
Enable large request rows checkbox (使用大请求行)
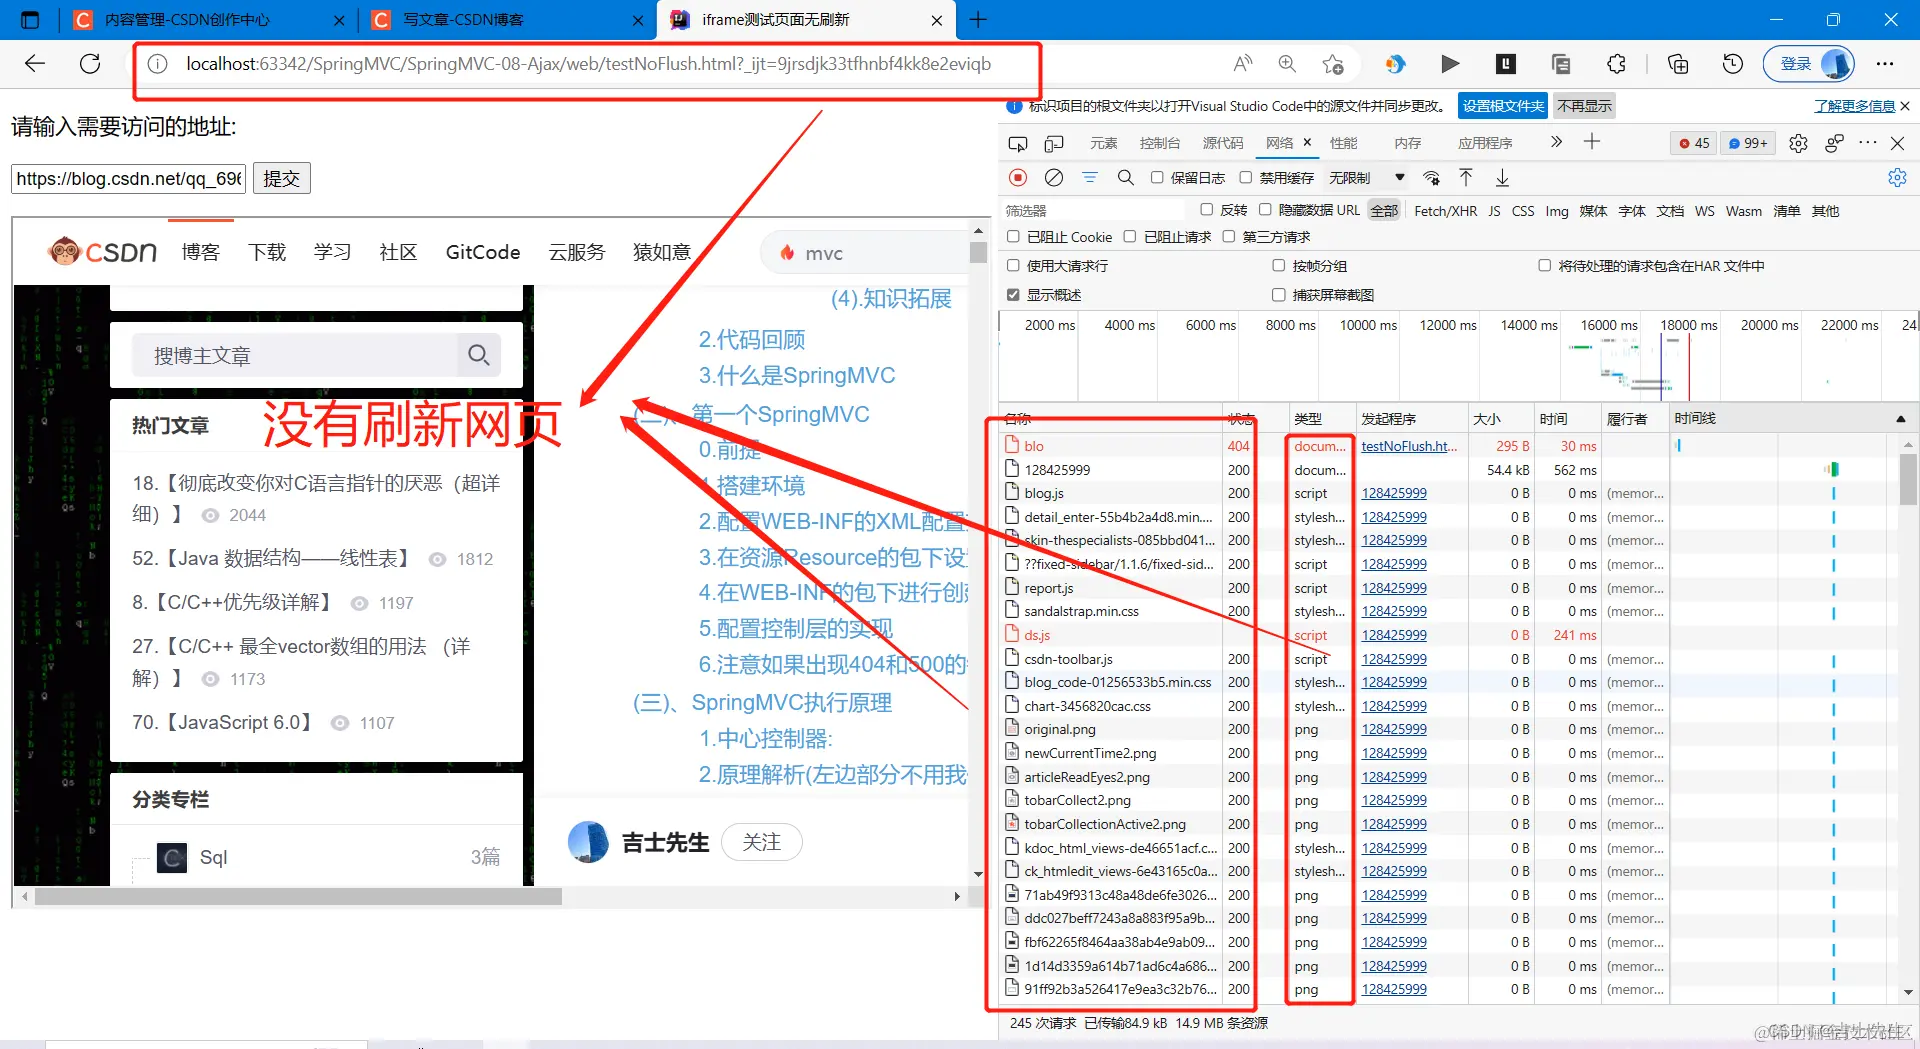pos(1013,265)
